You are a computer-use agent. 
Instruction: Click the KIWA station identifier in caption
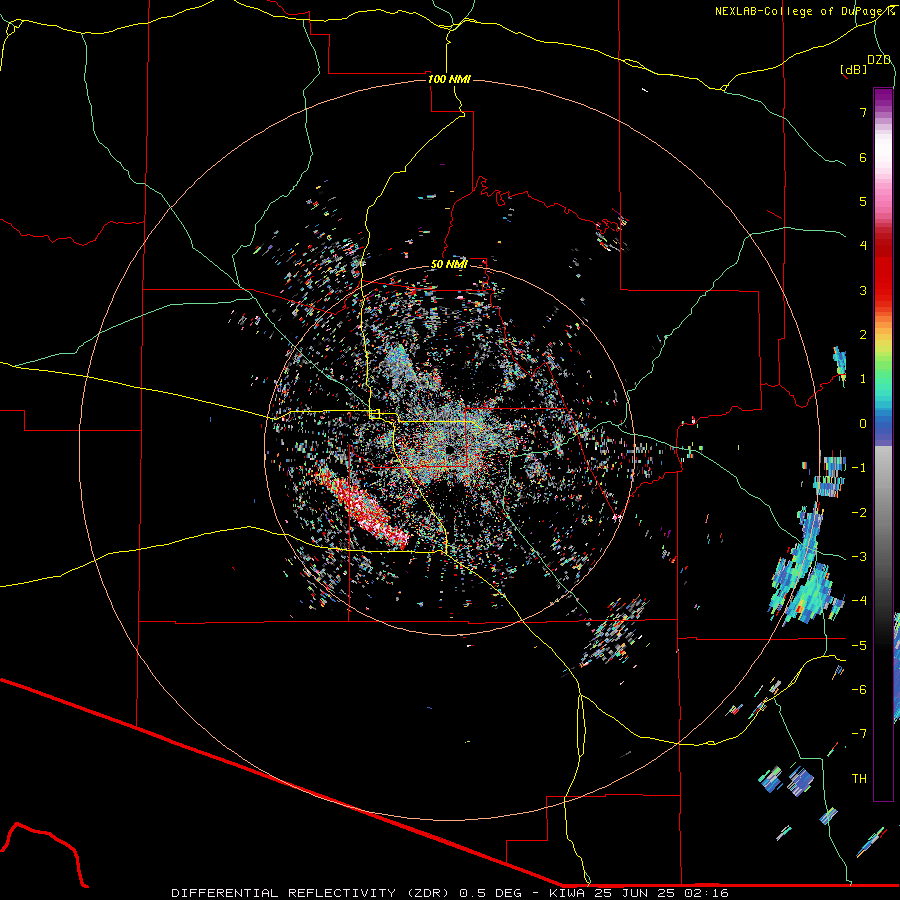568,893
